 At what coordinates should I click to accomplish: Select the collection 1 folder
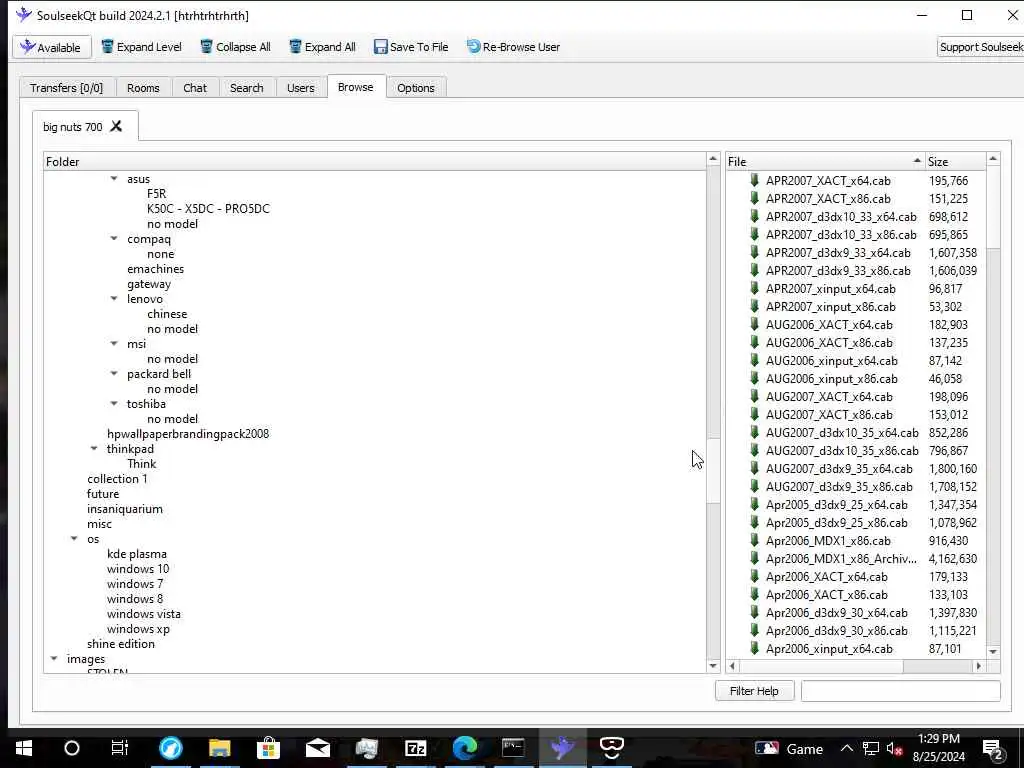coord(118,479)
